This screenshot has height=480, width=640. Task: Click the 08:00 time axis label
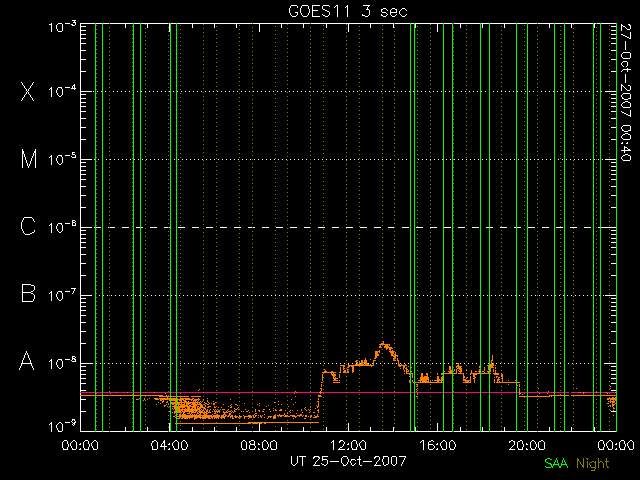259,445
